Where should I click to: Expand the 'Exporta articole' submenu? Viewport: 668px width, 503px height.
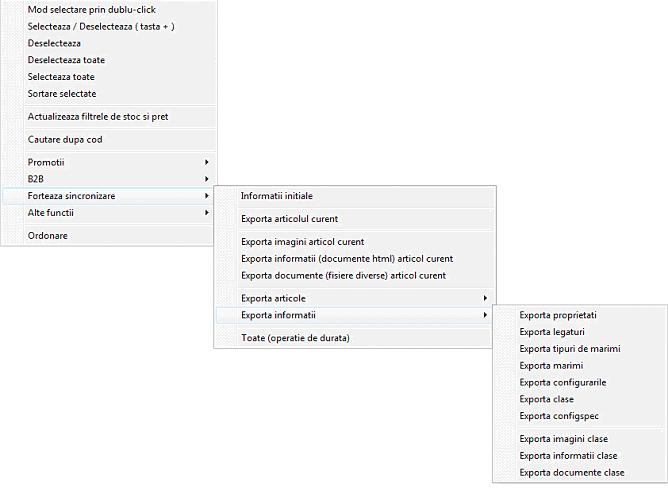pos(274,298)
